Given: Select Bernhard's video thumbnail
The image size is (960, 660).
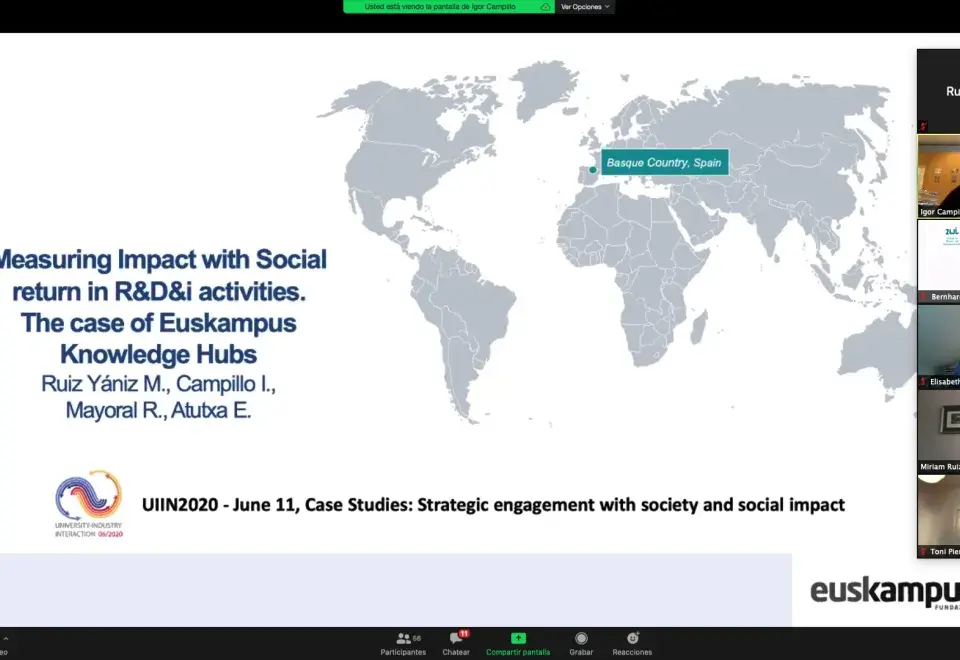Looking at the screenshot, I should (939, 261).
